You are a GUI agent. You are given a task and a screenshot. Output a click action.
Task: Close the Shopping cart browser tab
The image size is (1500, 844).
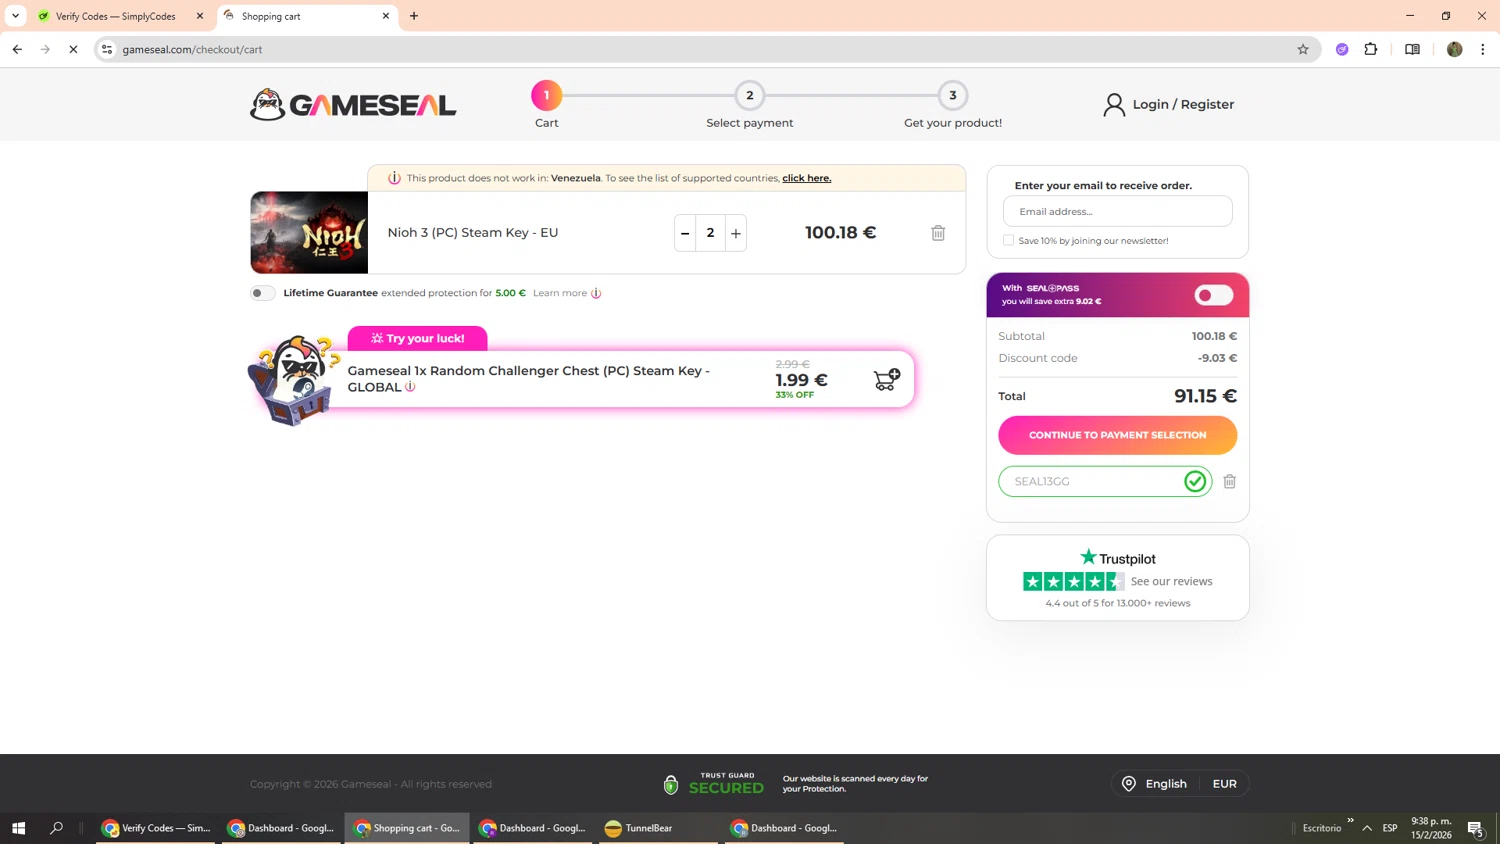point(386,16)
